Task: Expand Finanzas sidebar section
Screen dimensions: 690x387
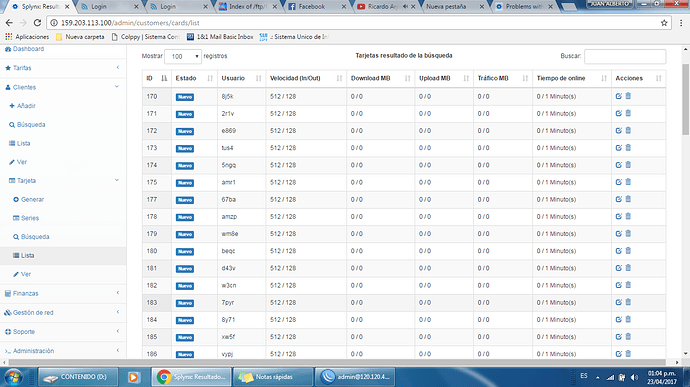Action: click(63, 293)
